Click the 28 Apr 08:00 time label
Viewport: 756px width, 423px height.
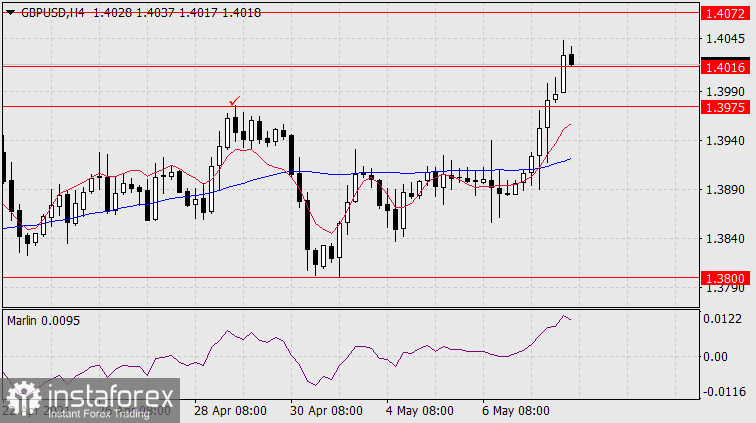pyautogui.click(x=231, y=411)
